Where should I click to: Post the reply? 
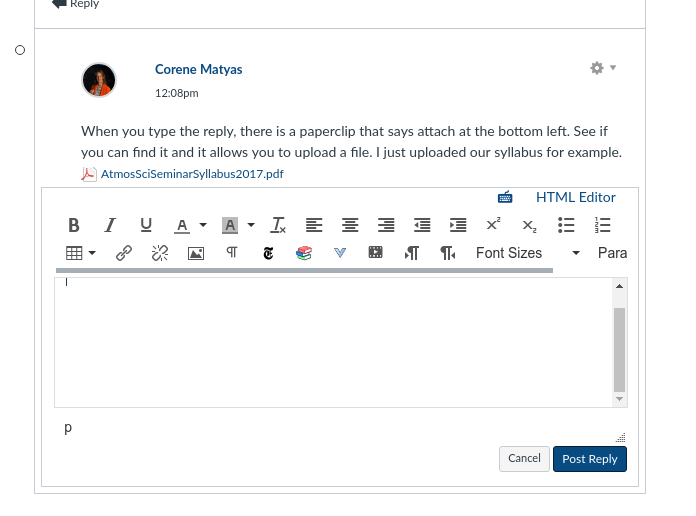(590, 459)
